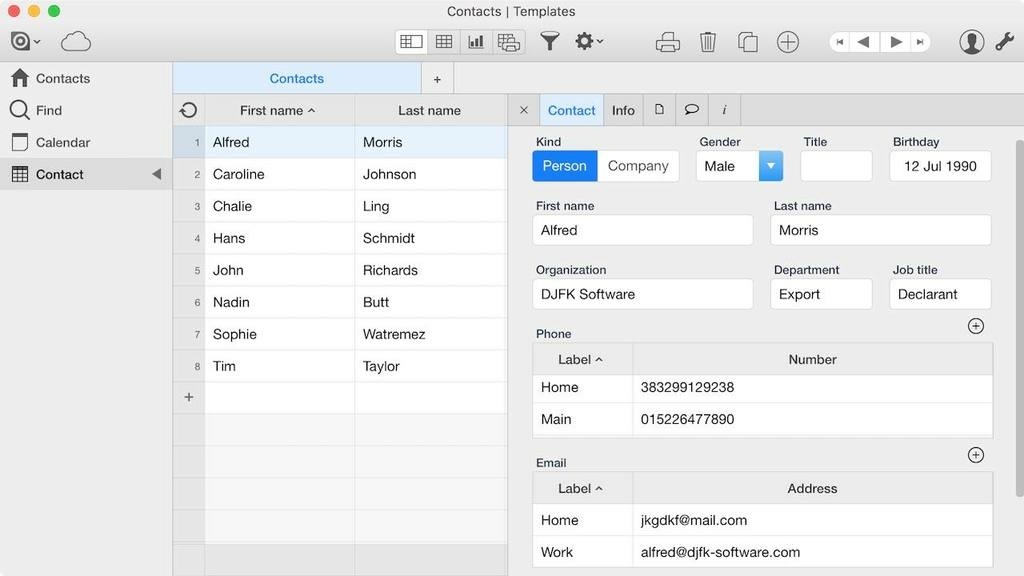Open the Ninox app menu icon
The width and height of the screenshot is (1024, 576).
click(x=25, y=42)
